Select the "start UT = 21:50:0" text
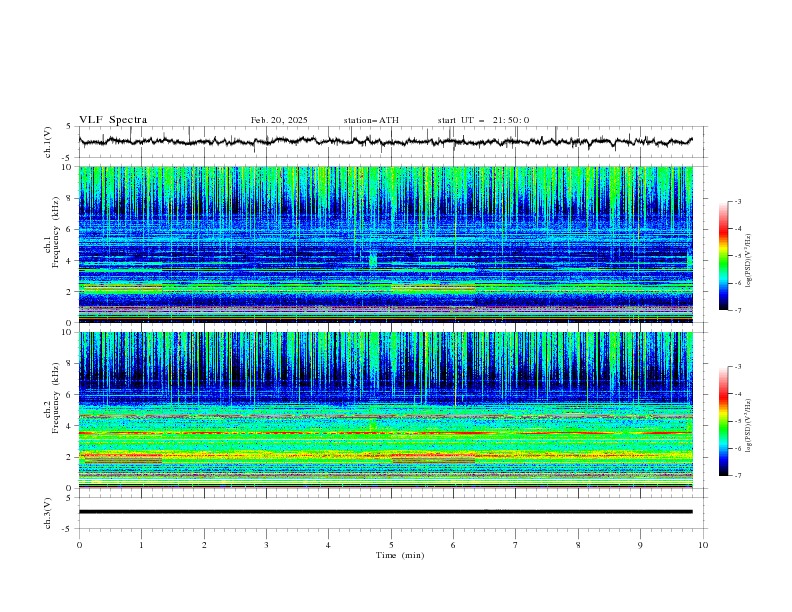This screenshot has width=792, height=612. click(x=483, y=120)
